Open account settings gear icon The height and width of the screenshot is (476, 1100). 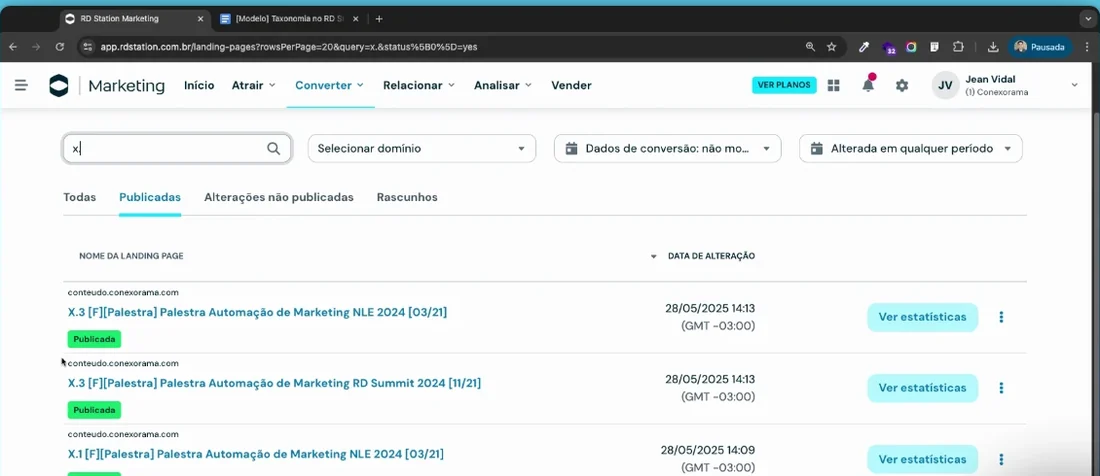902,86
